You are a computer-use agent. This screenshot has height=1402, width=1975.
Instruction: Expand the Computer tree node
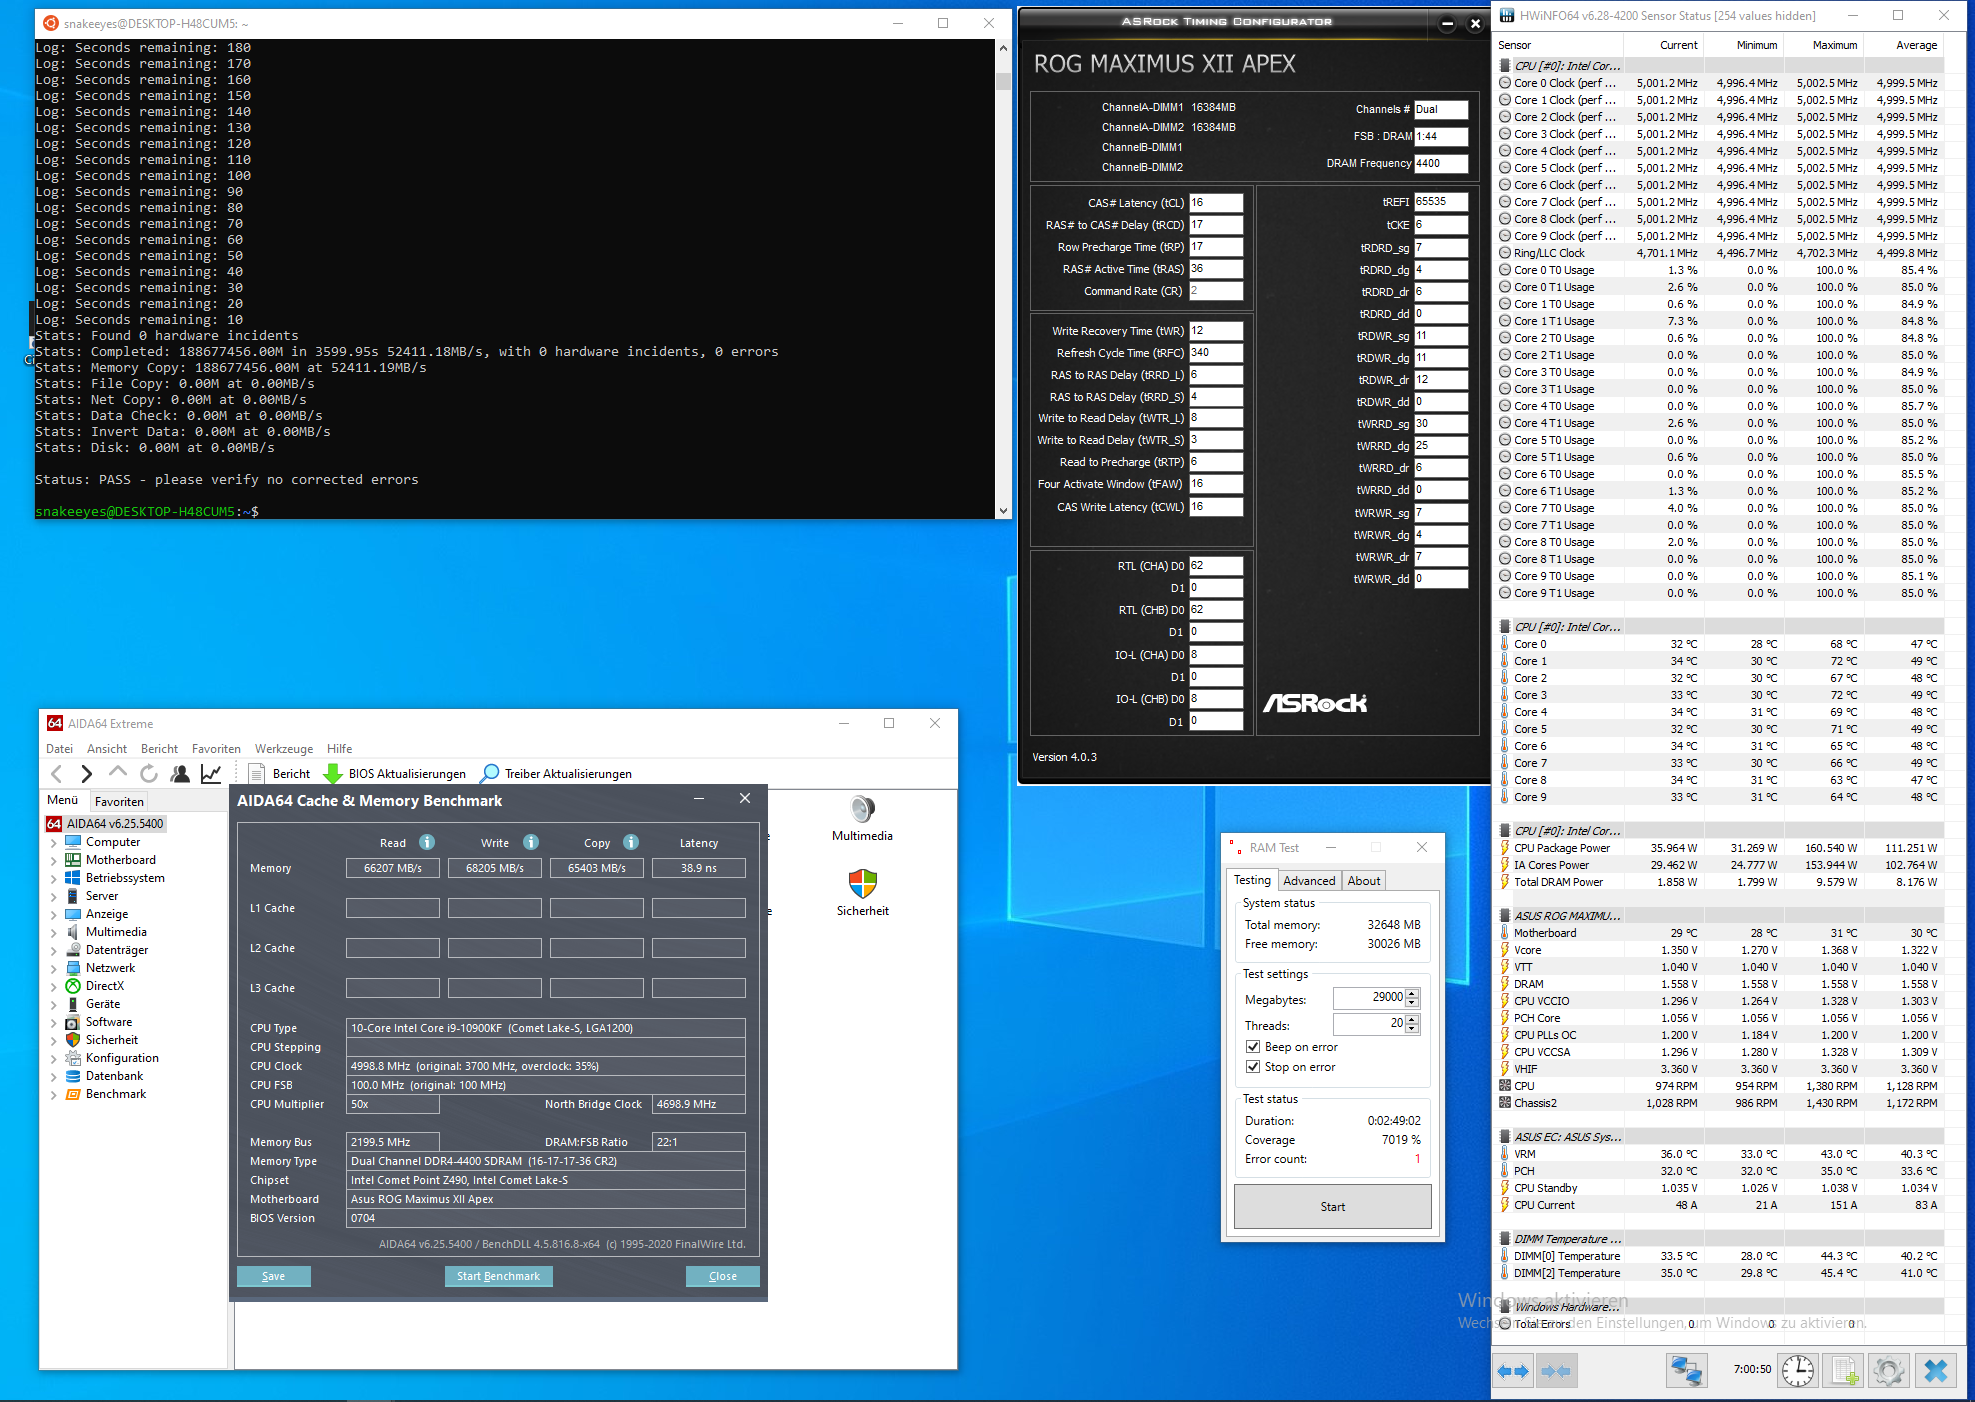tap(53, 842)
